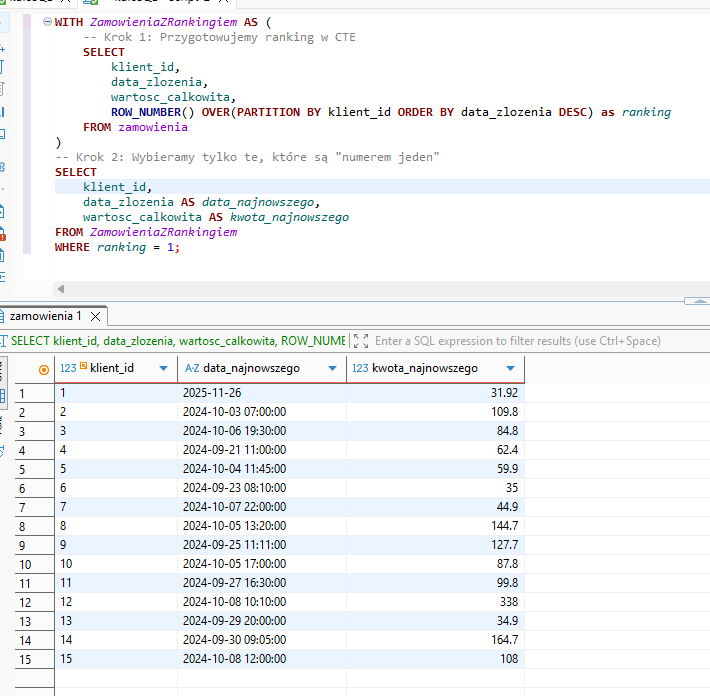This screenshot has height=696, width=710.
Task: Close the zamowienia 1 result tab
Action: pos(95,316)
